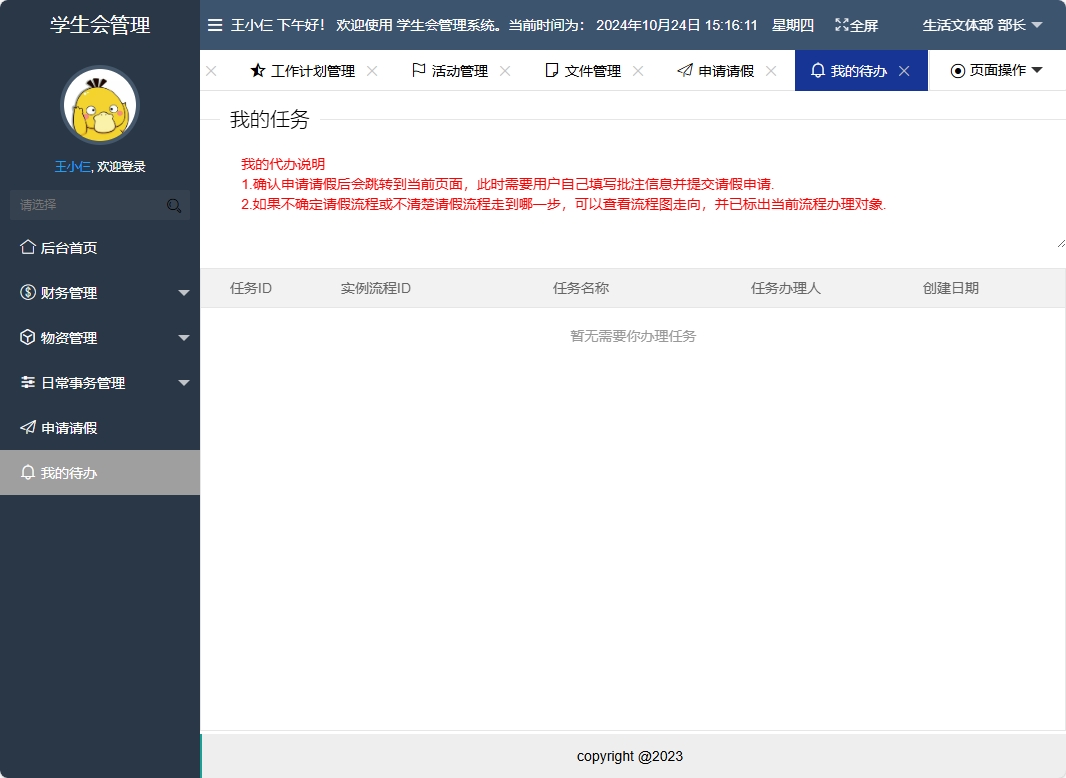Click the bell icon beside 我的待办
This screenshot has height=778, width=1066.
pos(27,472)
